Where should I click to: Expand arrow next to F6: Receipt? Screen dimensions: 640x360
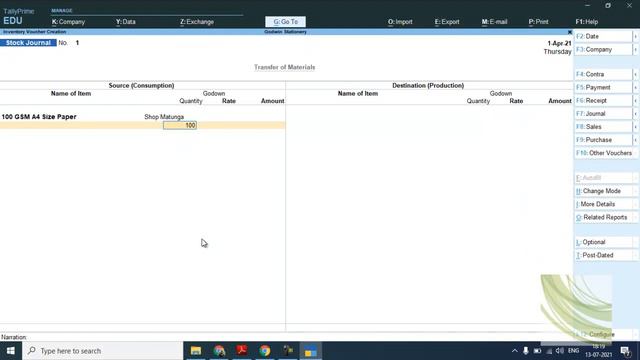[x=636, y=100]
